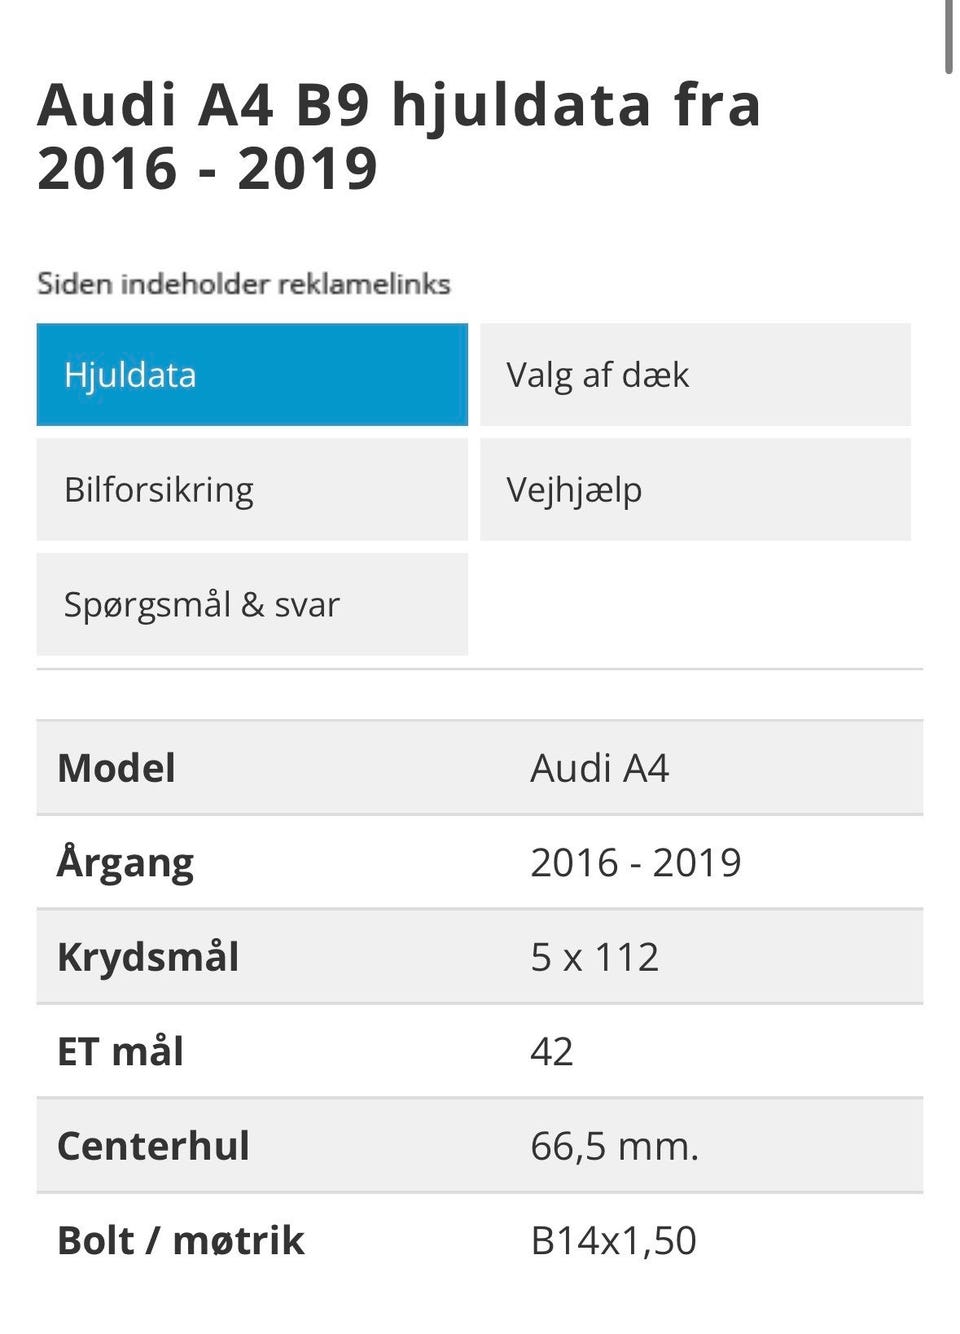Open the Valg af dæk tab
960x1334 pixels.
695,375
